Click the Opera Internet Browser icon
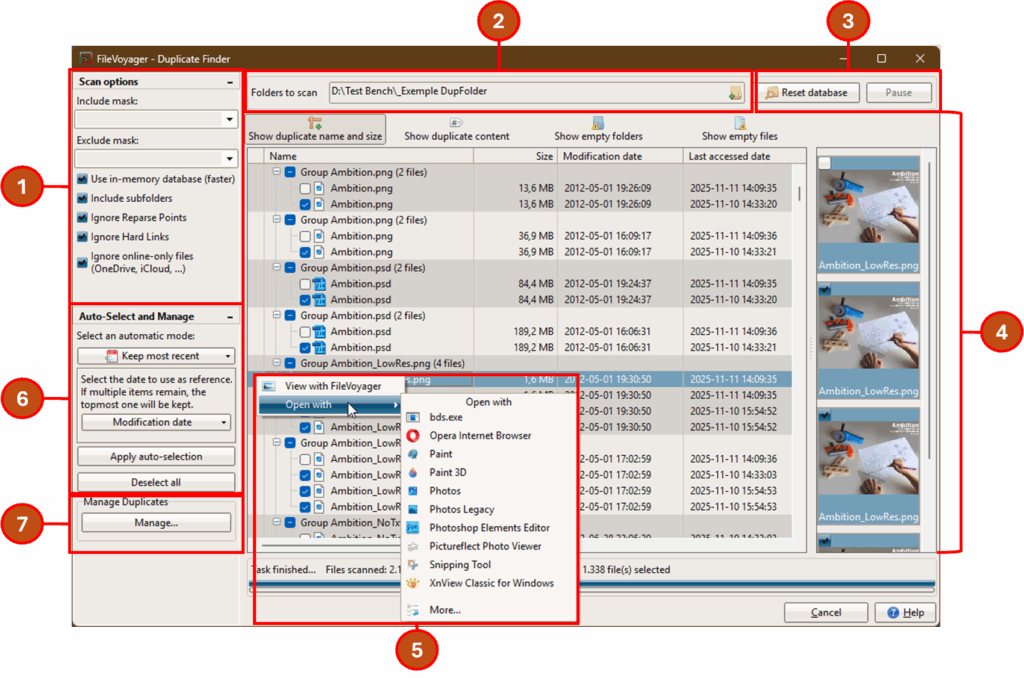 (413, 436)
